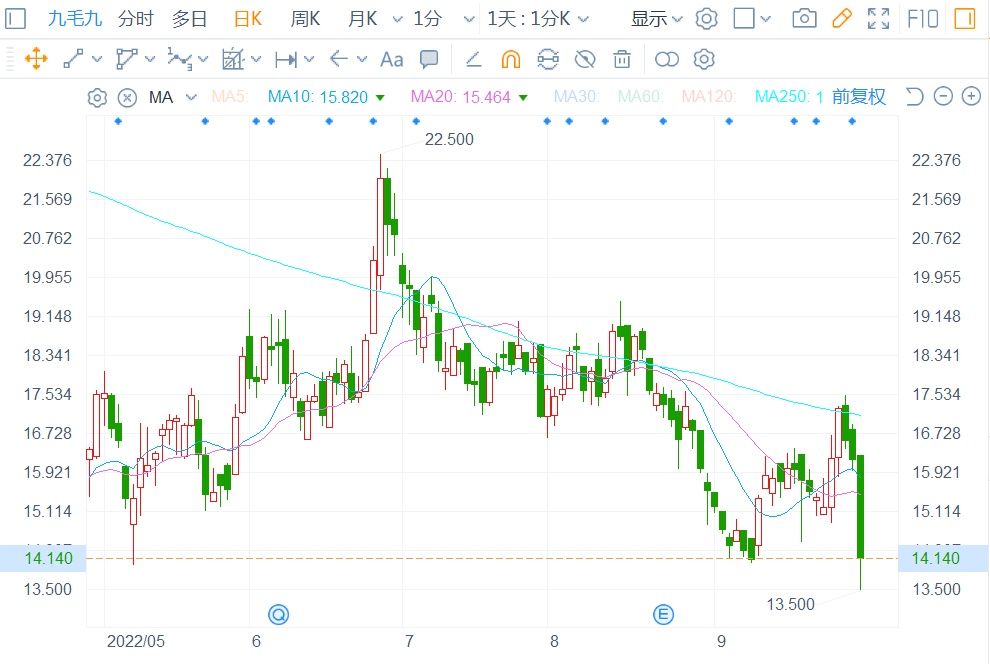990x664 pixels.
Task: Expand the 显示 display dropdown
Action: point(656,18)
